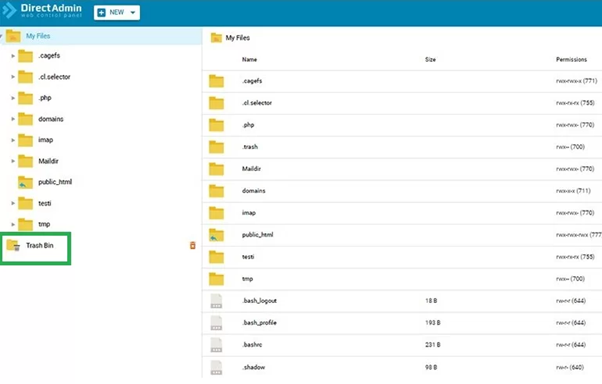This screenshot has width=602, height=384.
Task: Click domains name in file list
Action: (x=253, y=190)
